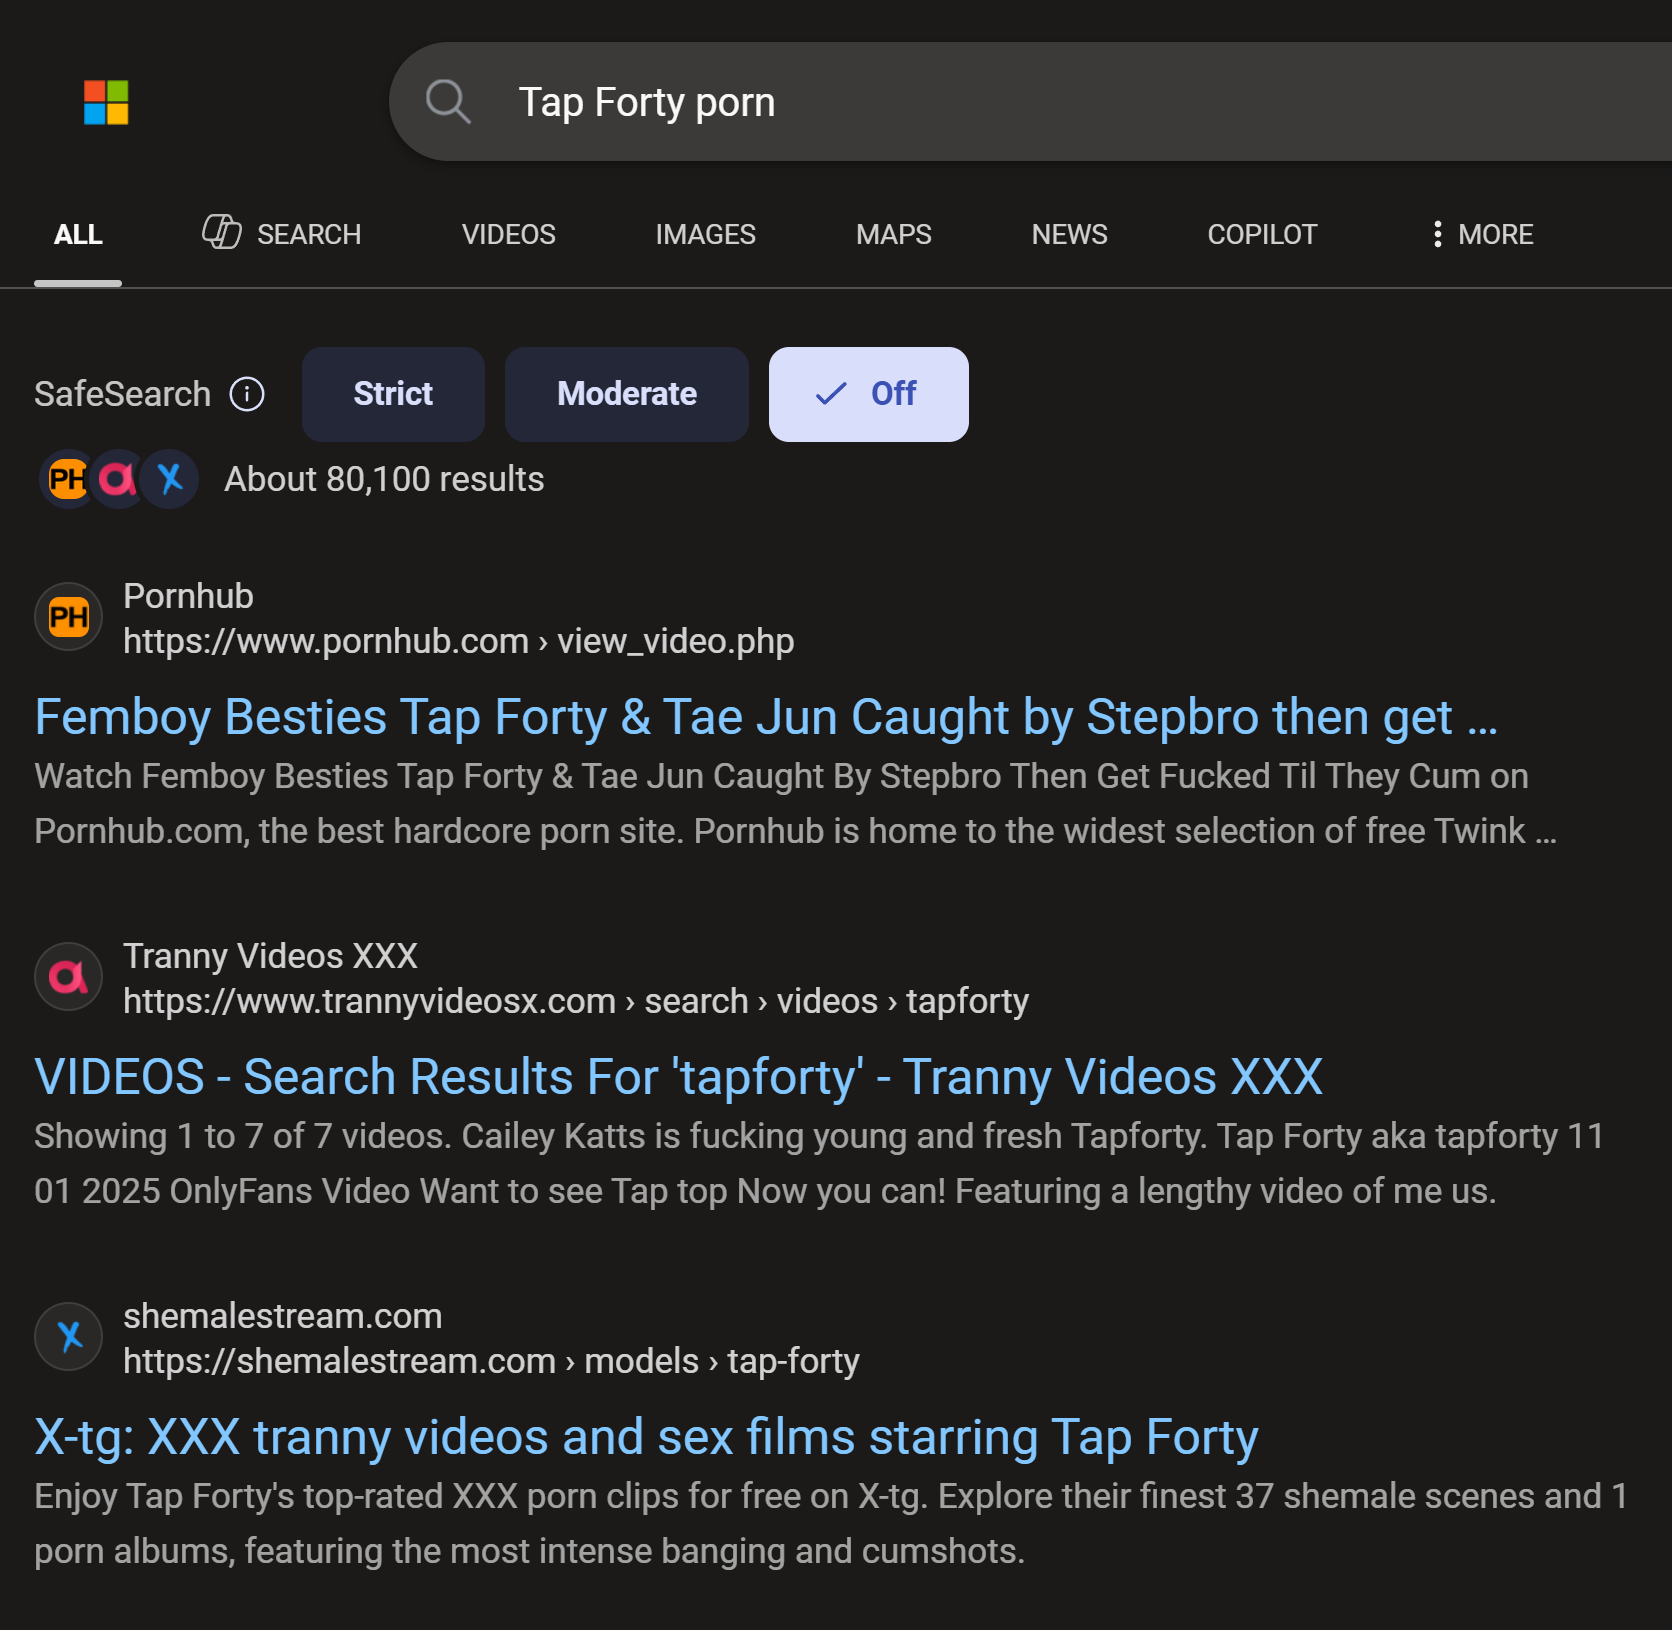The height and width of the screenshot is (1630, 1672).
Task: Select the ALL results tab
Action: [x=78, y=234]
